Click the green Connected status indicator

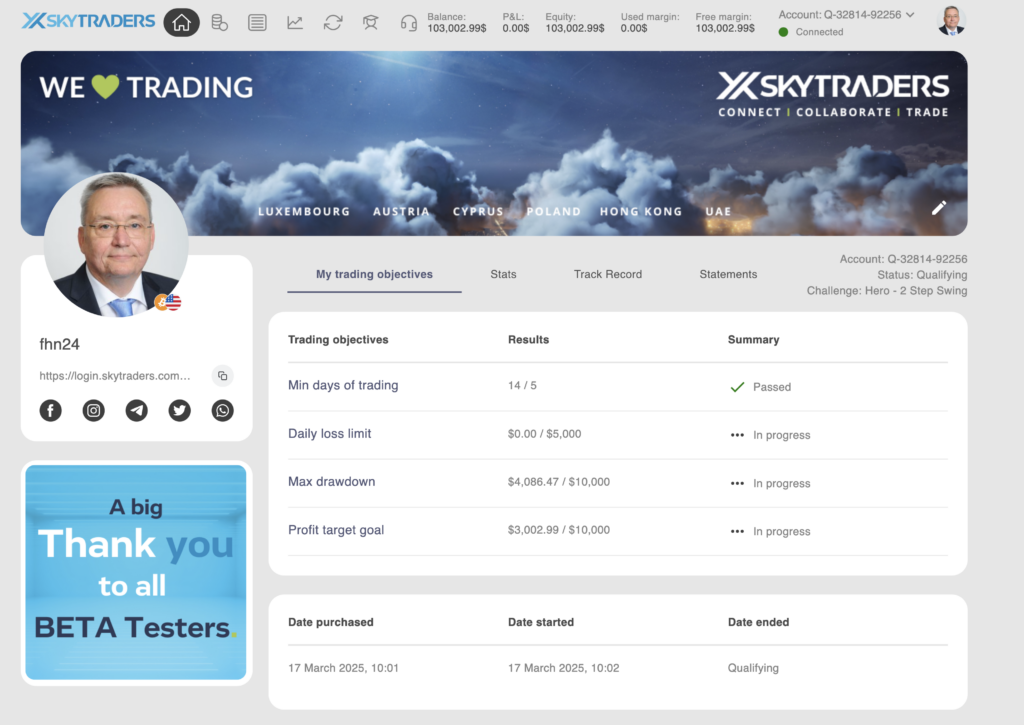[x=784, y=32]
